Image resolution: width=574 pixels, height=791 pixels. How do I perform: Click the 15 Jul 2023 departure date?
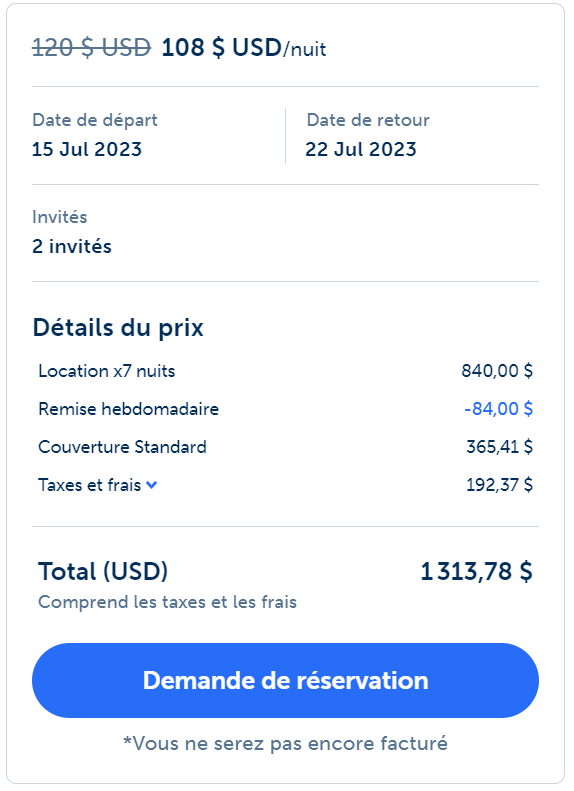87,149
